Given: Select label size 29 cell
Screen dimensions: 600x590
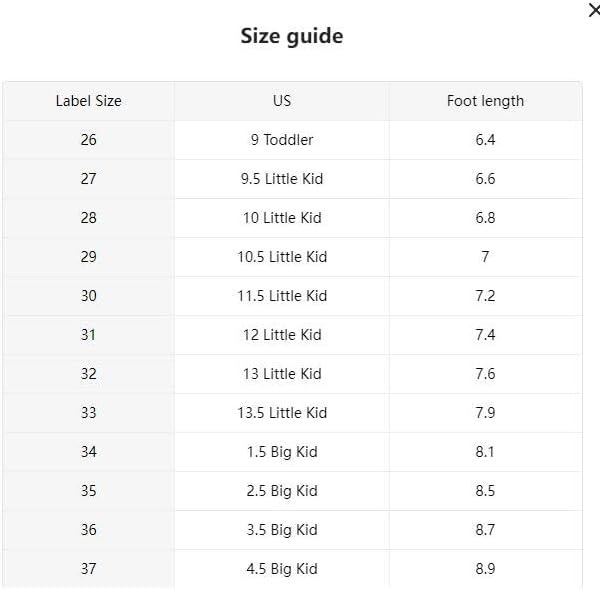Looking at the screenshot, I should (x=88, y=257).
